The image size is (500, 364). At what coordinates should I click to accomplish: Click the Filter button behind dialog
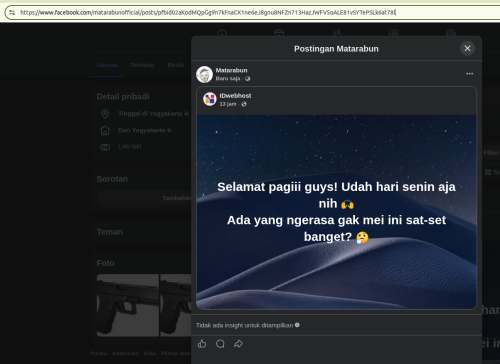pos(491,153)
